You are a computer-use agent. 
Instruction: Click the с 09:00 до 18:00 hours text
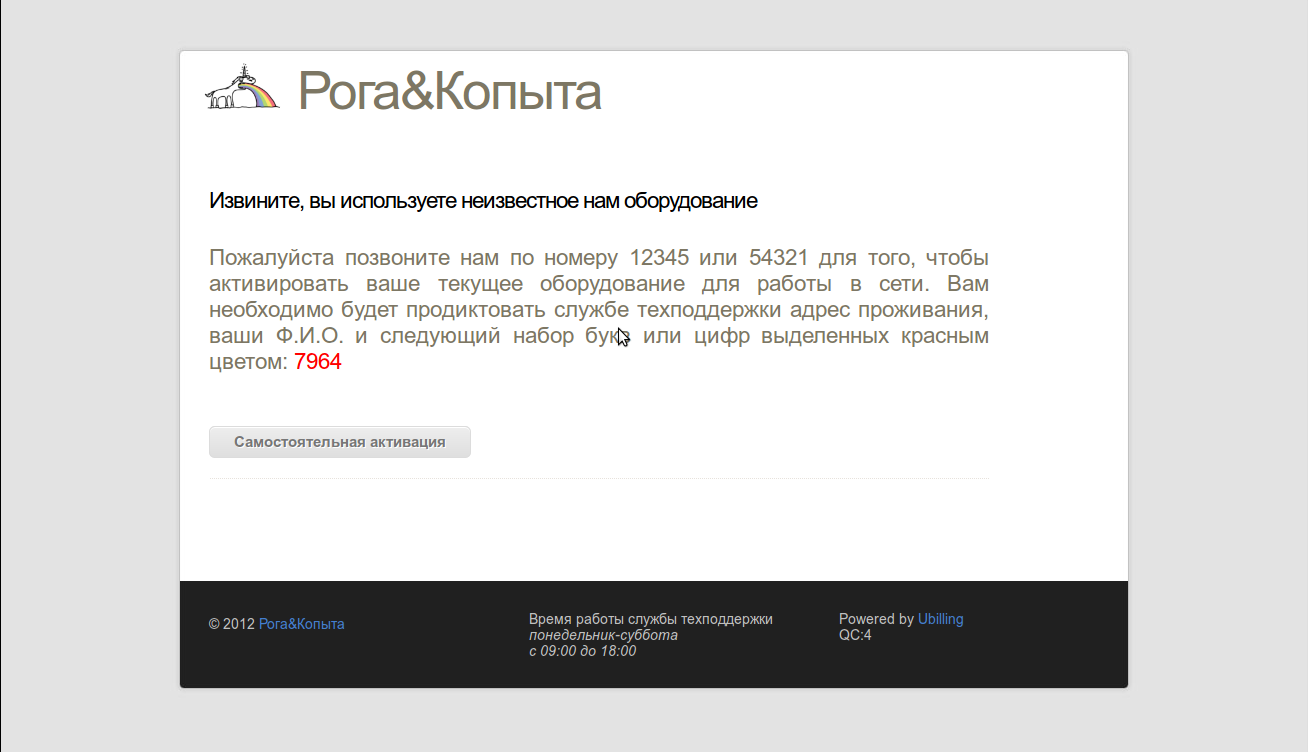coord(582,651)
